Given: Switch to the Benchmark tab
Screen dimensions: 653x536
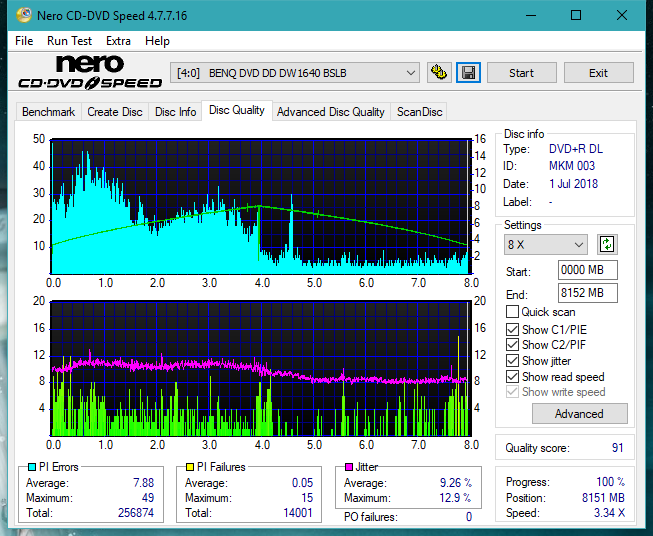Looking at the screenshot, I should pyautogui.click(x=49, y=112).
